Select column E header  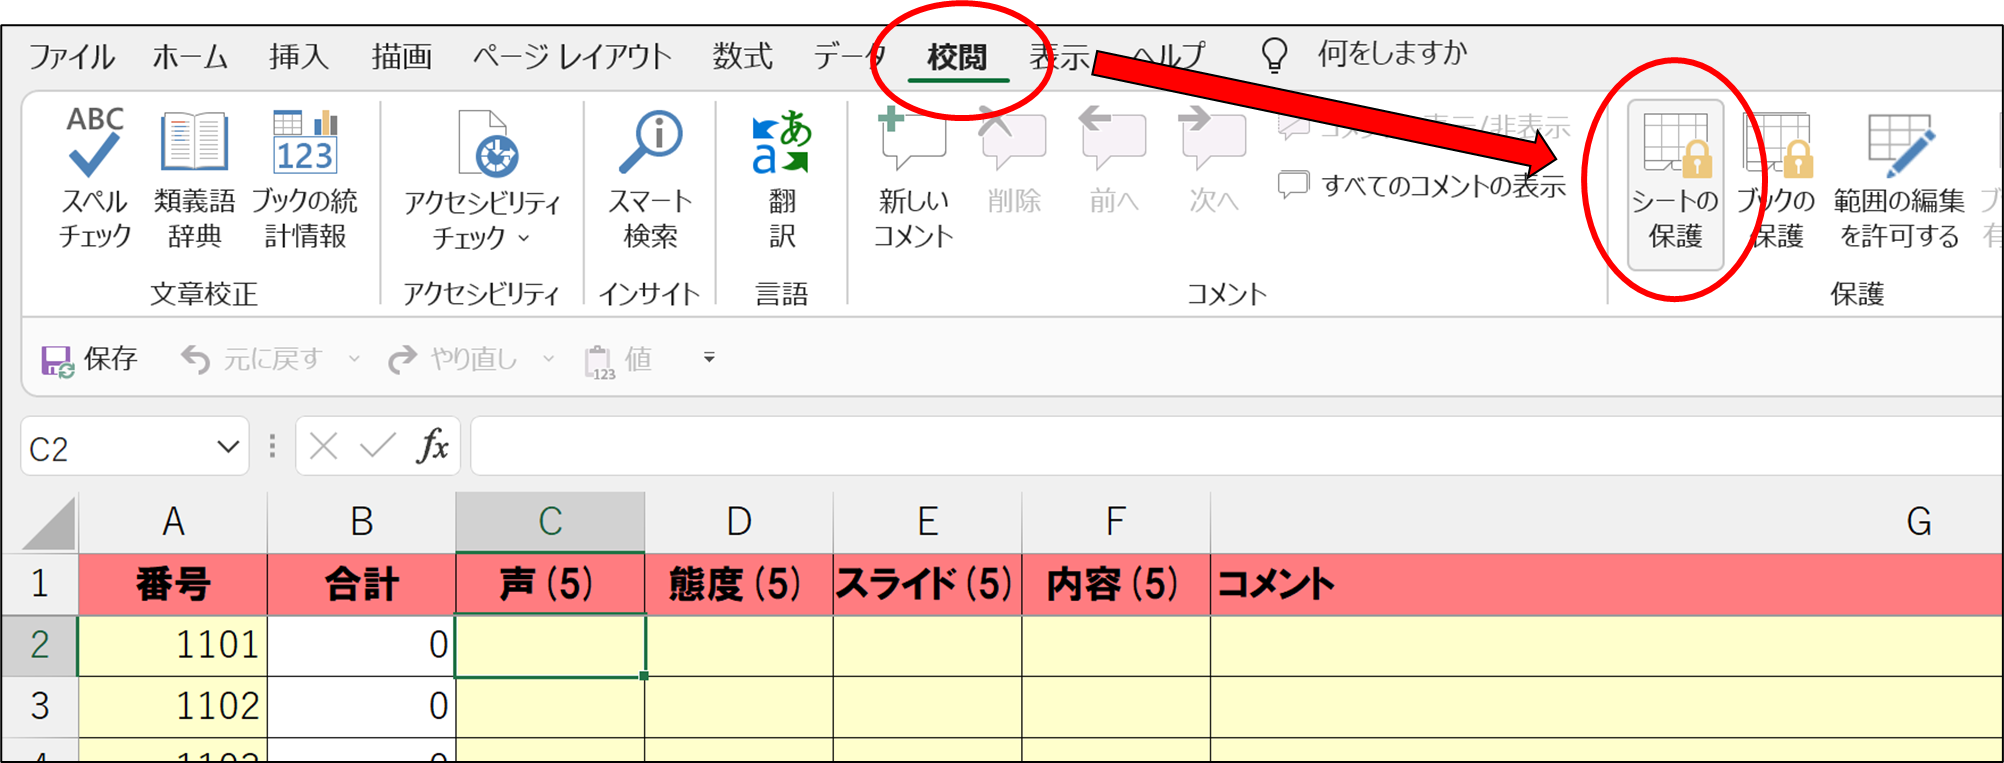pos(927,522)
